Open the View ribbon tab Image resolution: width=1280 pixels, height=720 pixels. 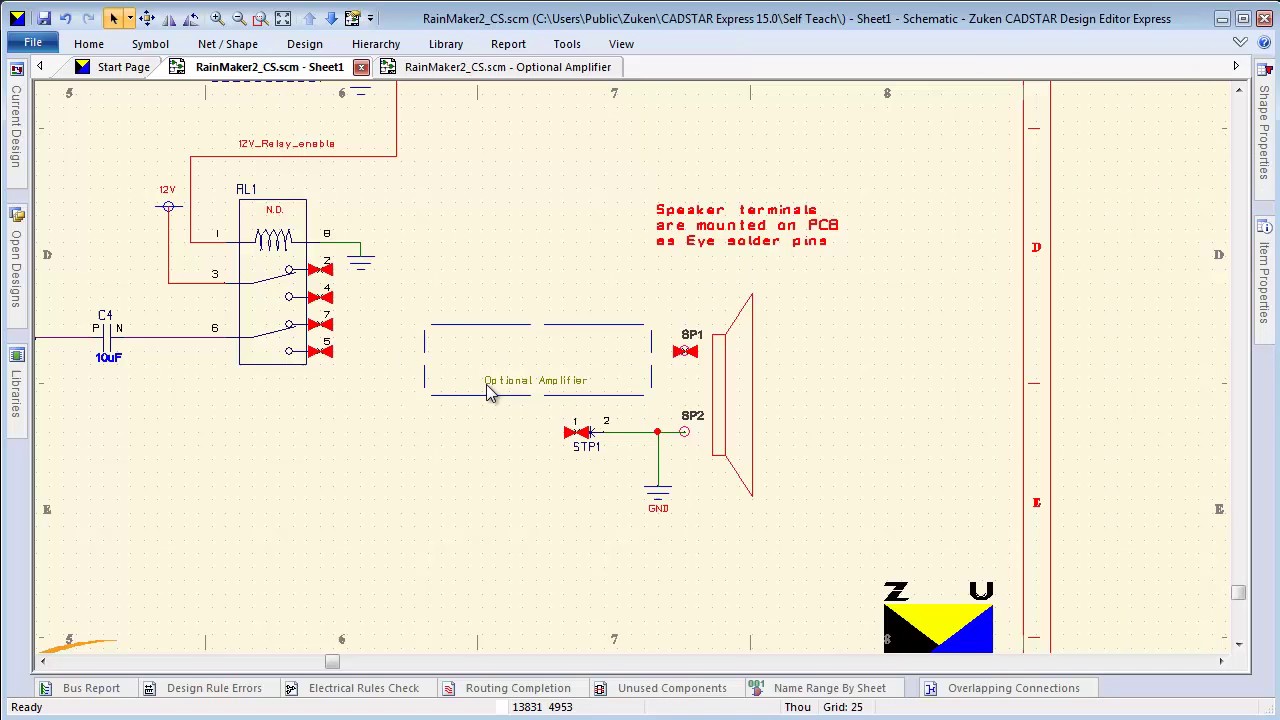[x=621, y=44]
